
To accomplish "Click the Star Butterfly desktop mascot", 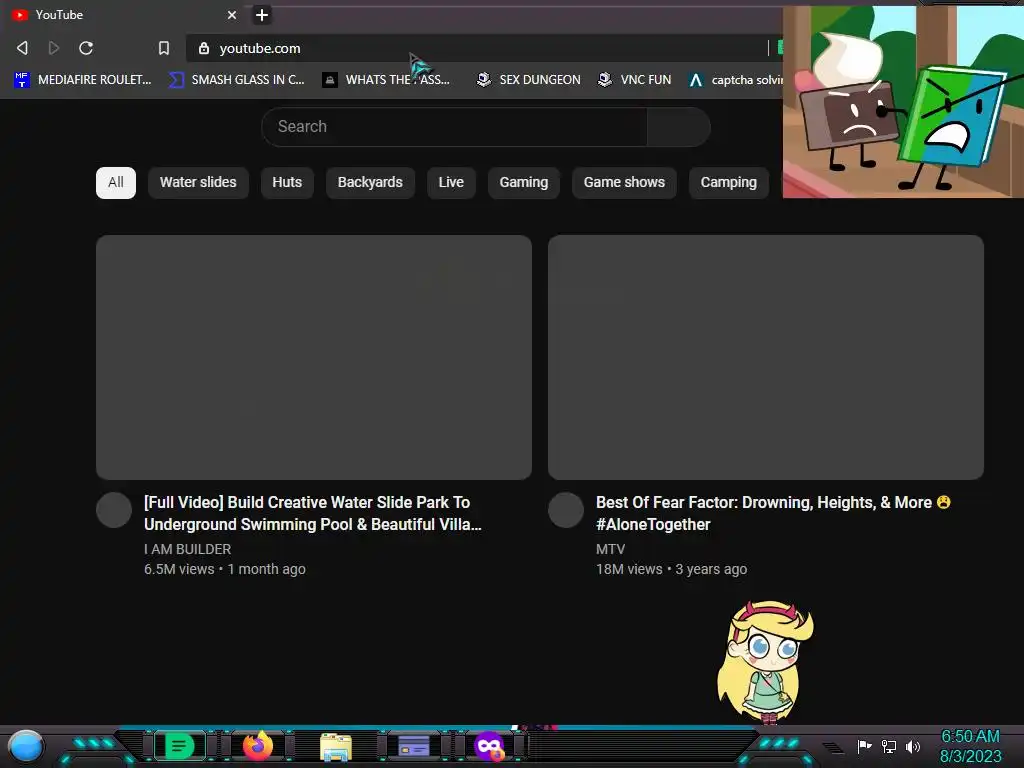I will click(765, 662).
